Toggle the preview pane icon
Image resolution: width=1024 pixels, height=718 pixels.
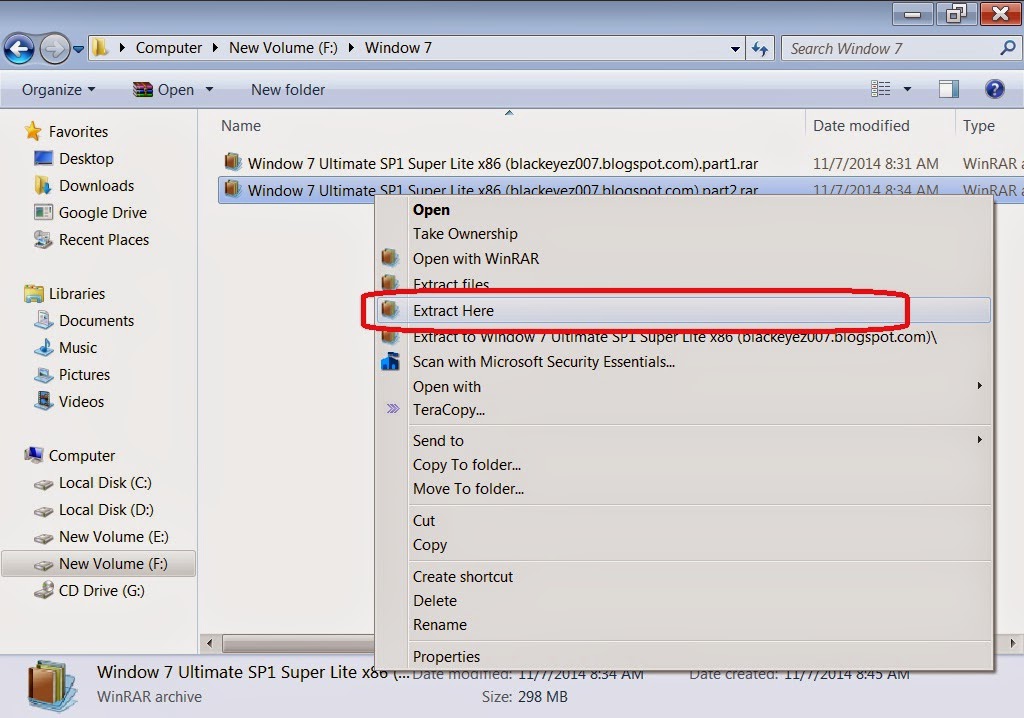(x=948, y=89)
